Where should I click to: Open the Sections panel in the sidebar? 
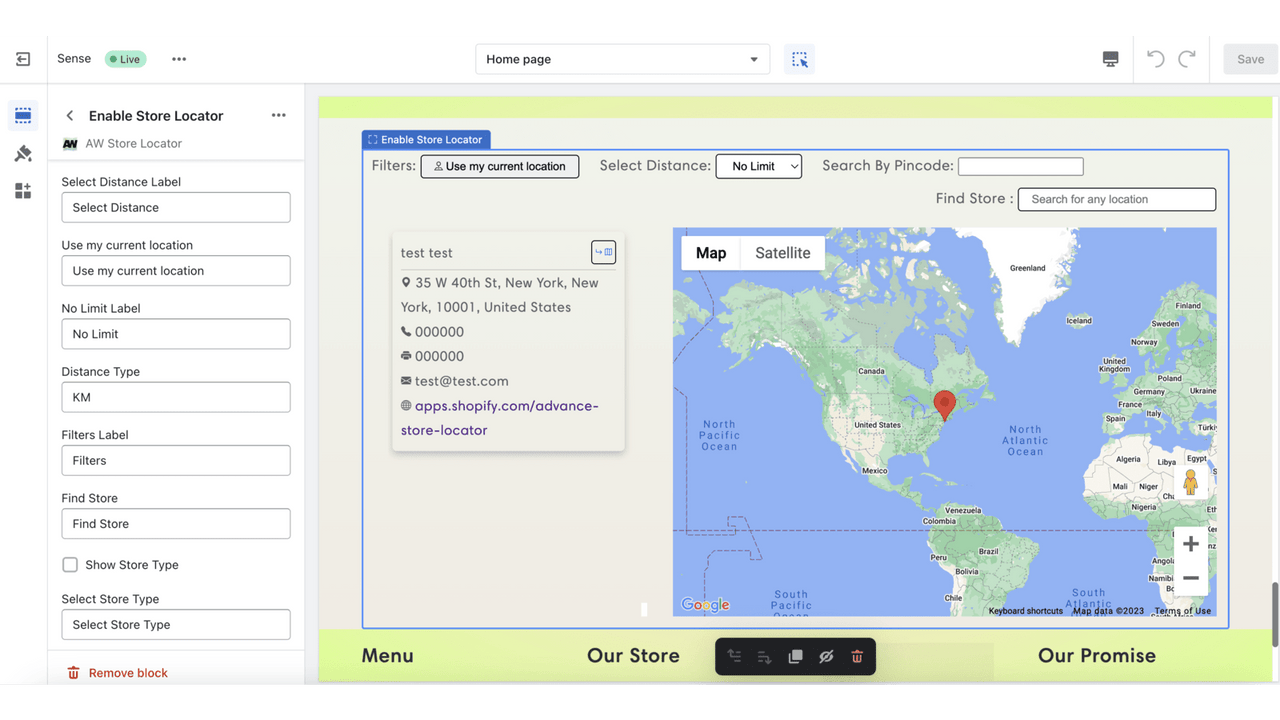click(x=22, y=114)
